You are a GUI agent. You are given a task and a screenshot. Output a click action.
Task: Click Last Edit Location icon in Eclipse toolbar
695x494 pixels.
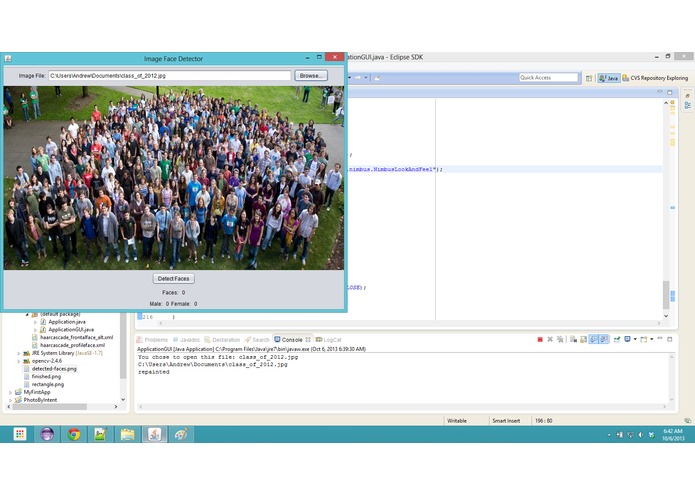(377, 78)
